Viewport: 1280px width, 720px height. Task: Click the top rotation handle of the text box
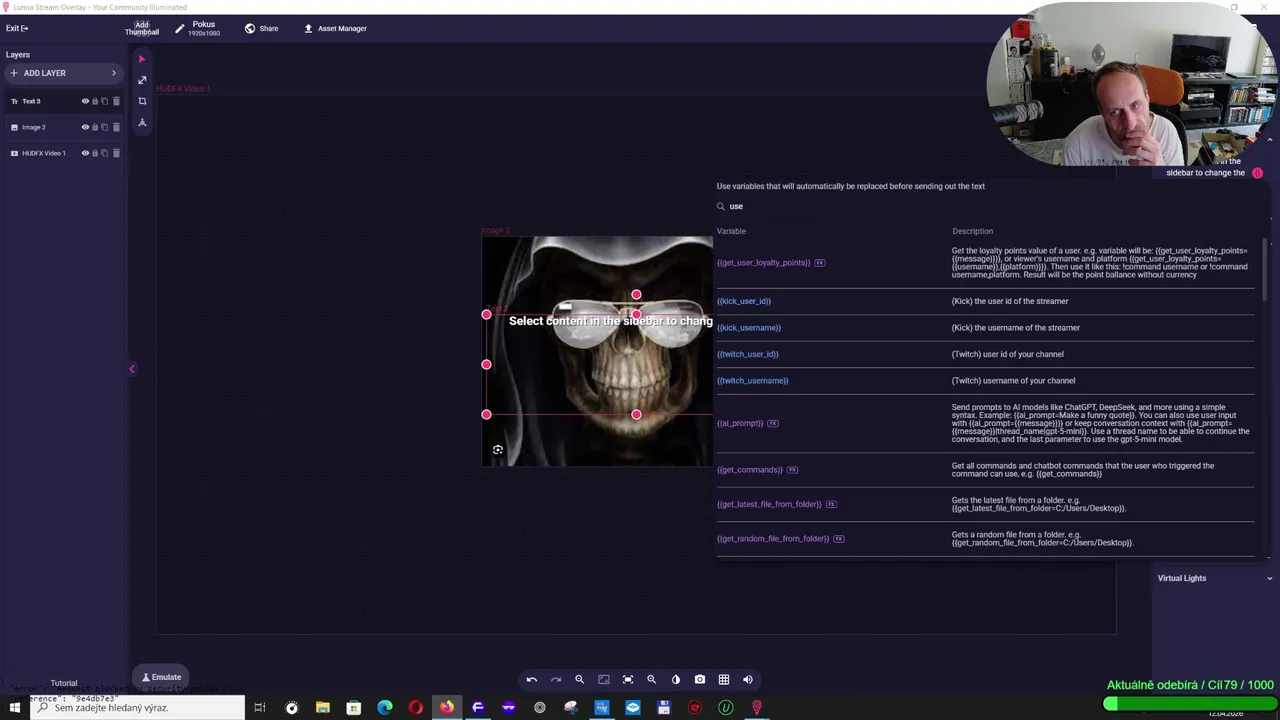[636, 295]
